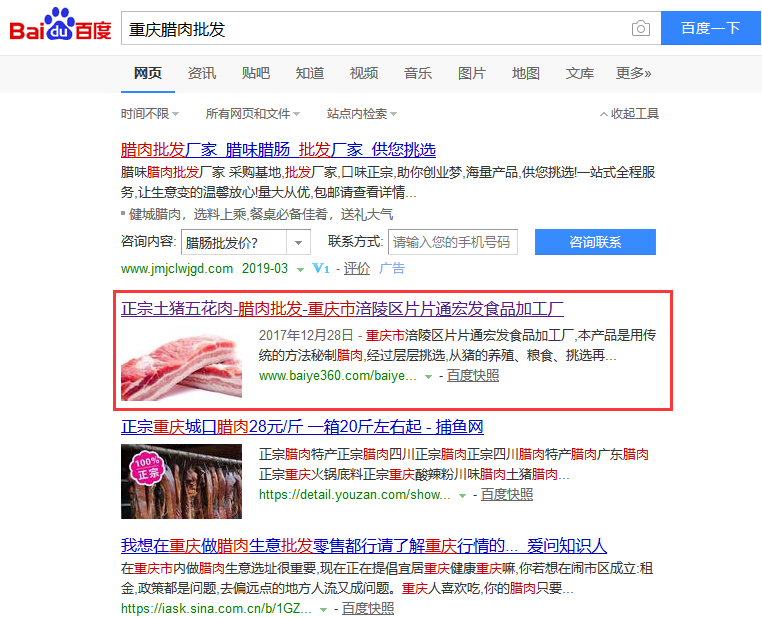762x617 pixels.
Task: Switch to the 视频 tab
Action: 364,73
